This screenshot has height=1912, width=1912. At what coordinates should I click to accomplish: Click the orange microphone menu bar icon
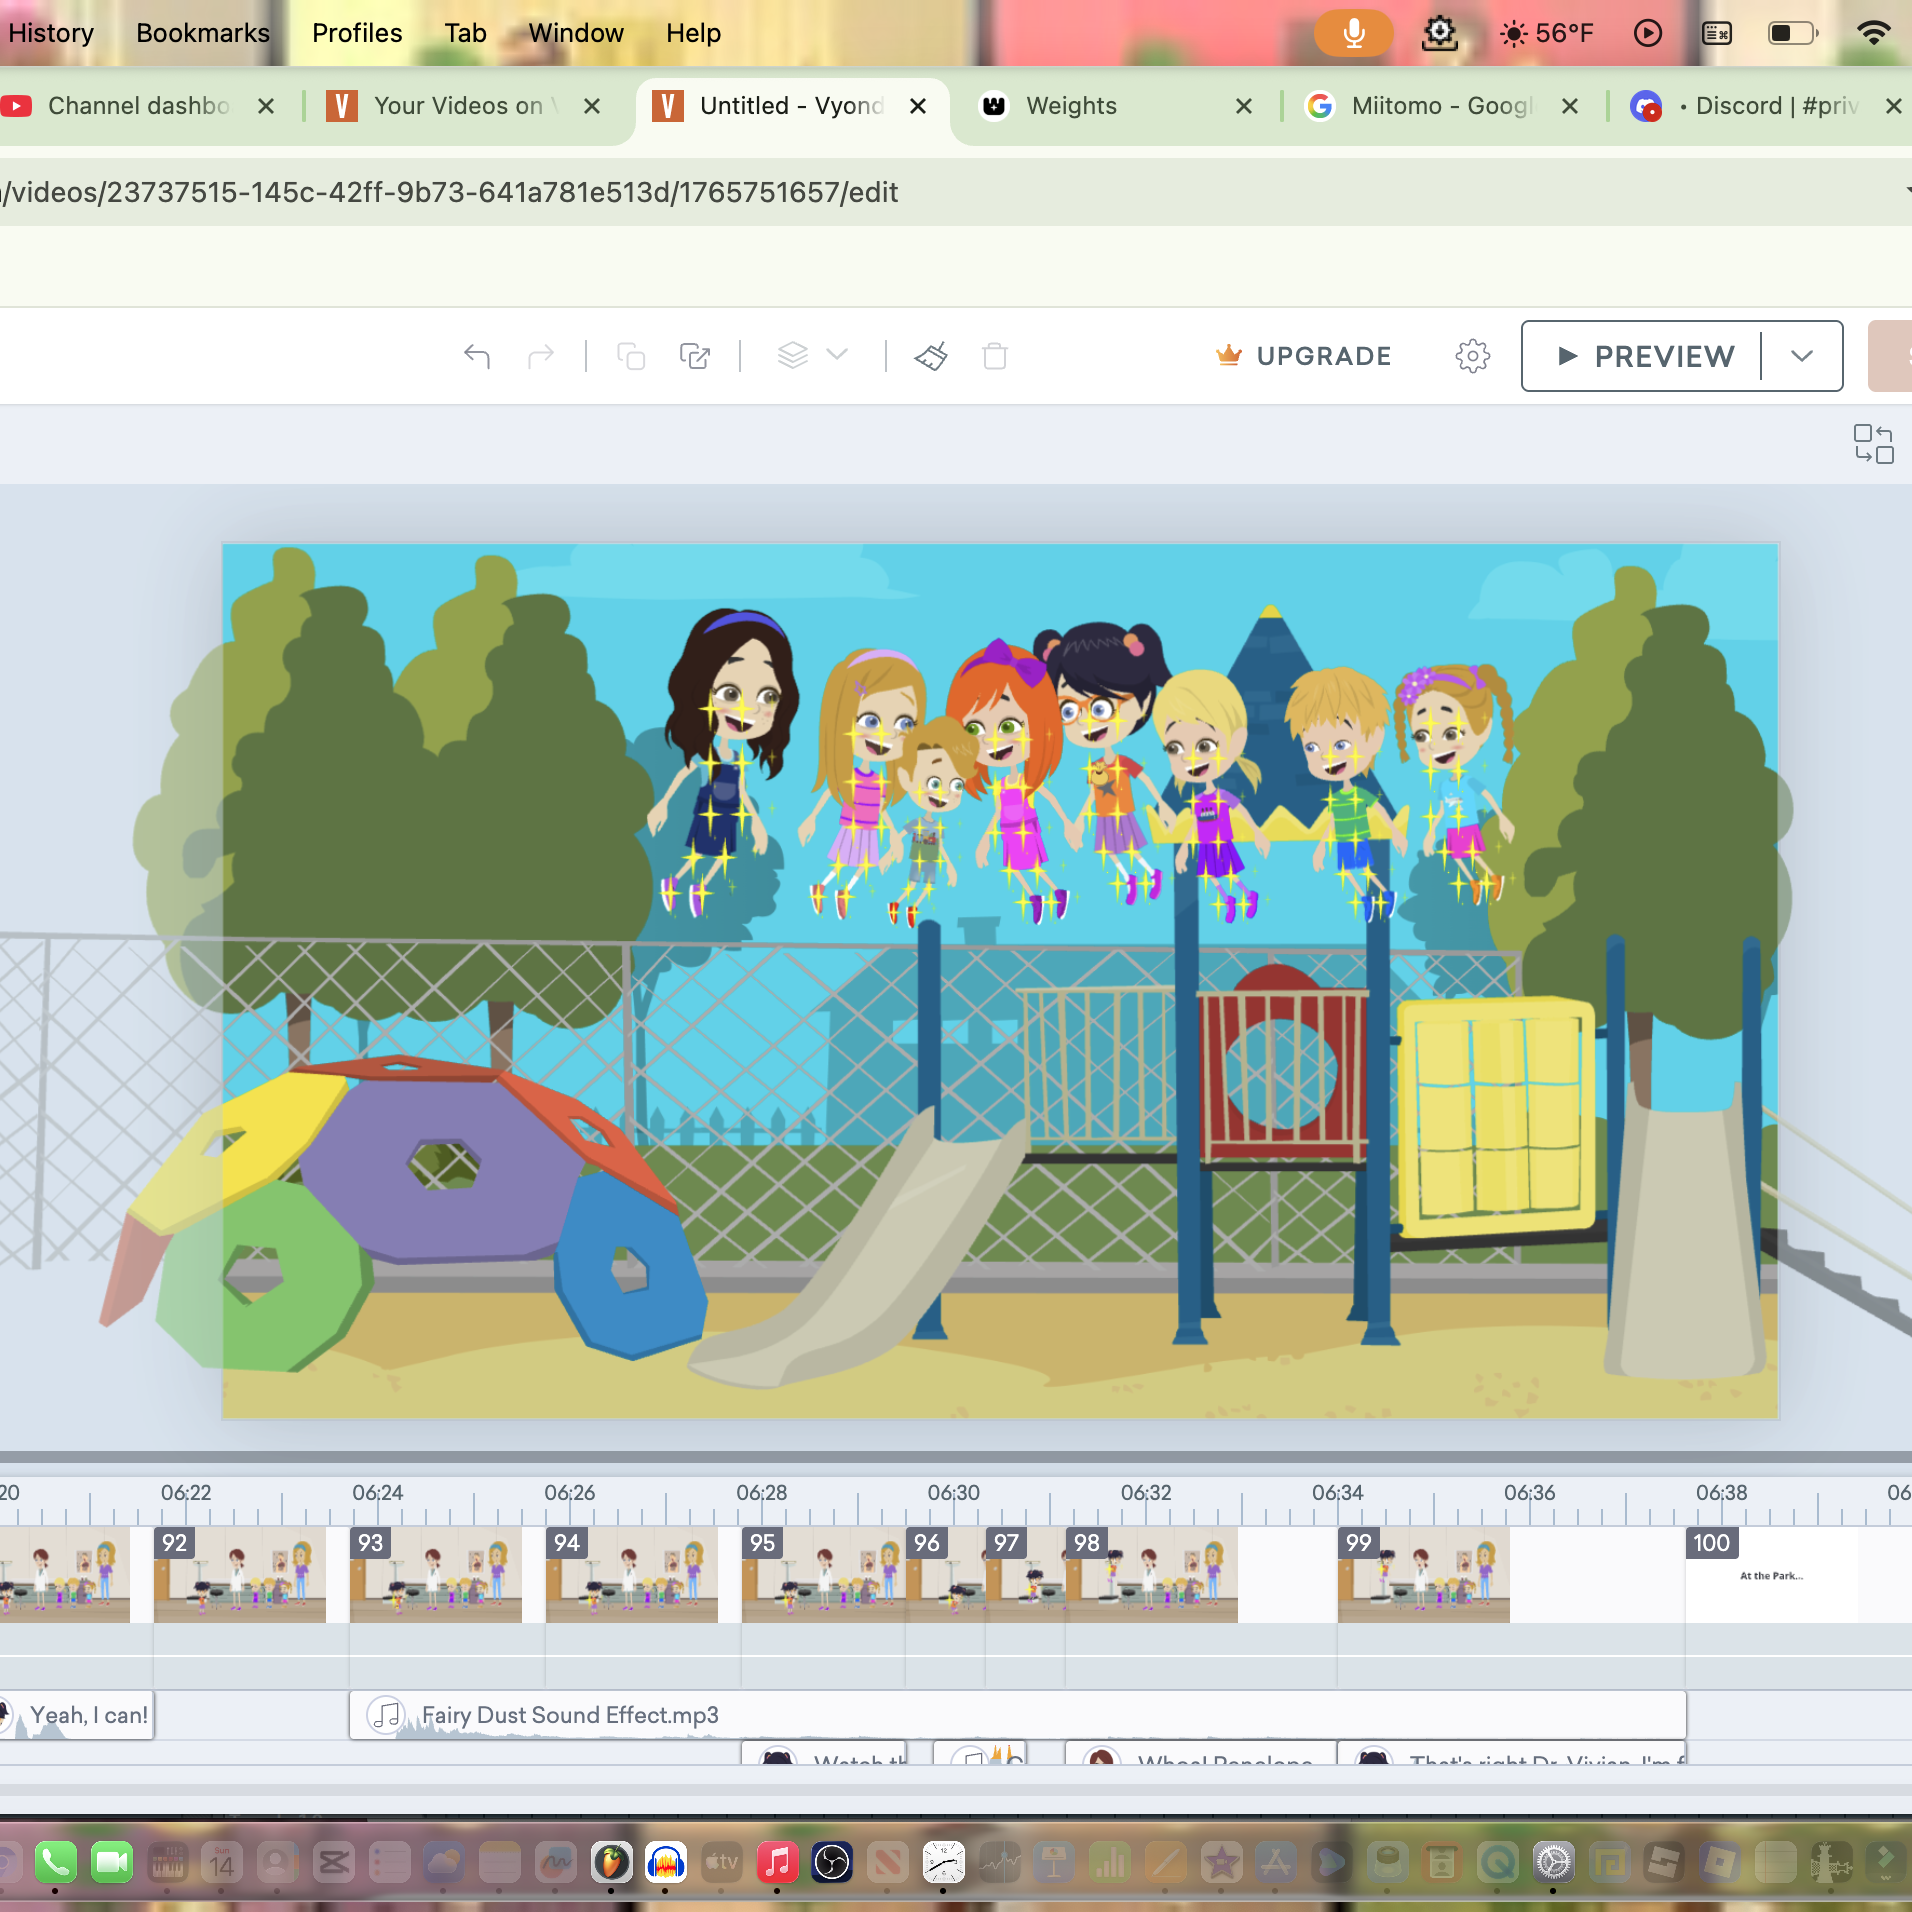(1353, 33)
